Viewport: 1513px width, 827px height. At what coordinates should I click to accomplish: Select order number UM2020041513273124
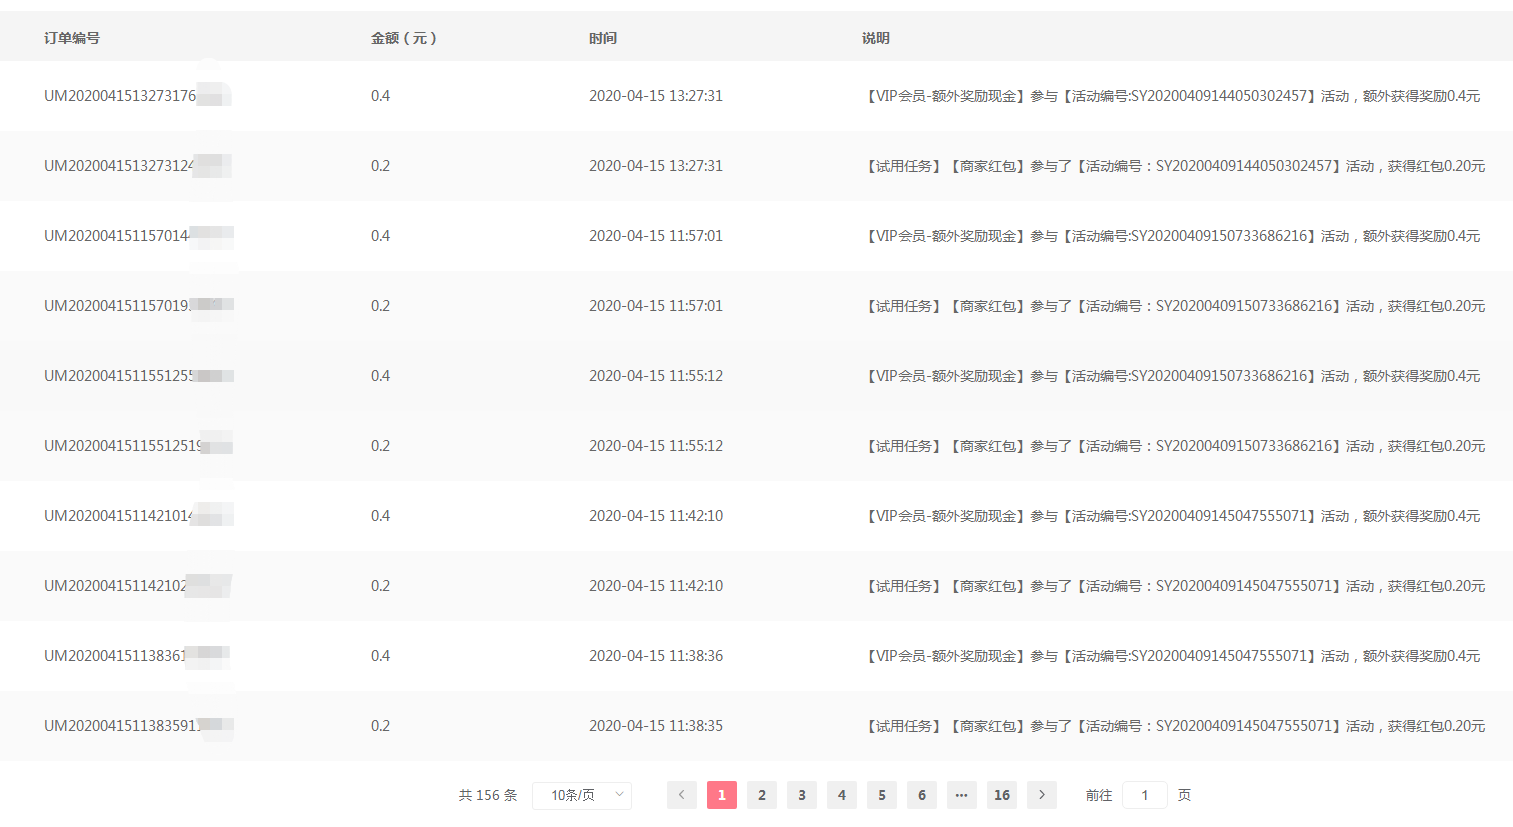point(120,166)
